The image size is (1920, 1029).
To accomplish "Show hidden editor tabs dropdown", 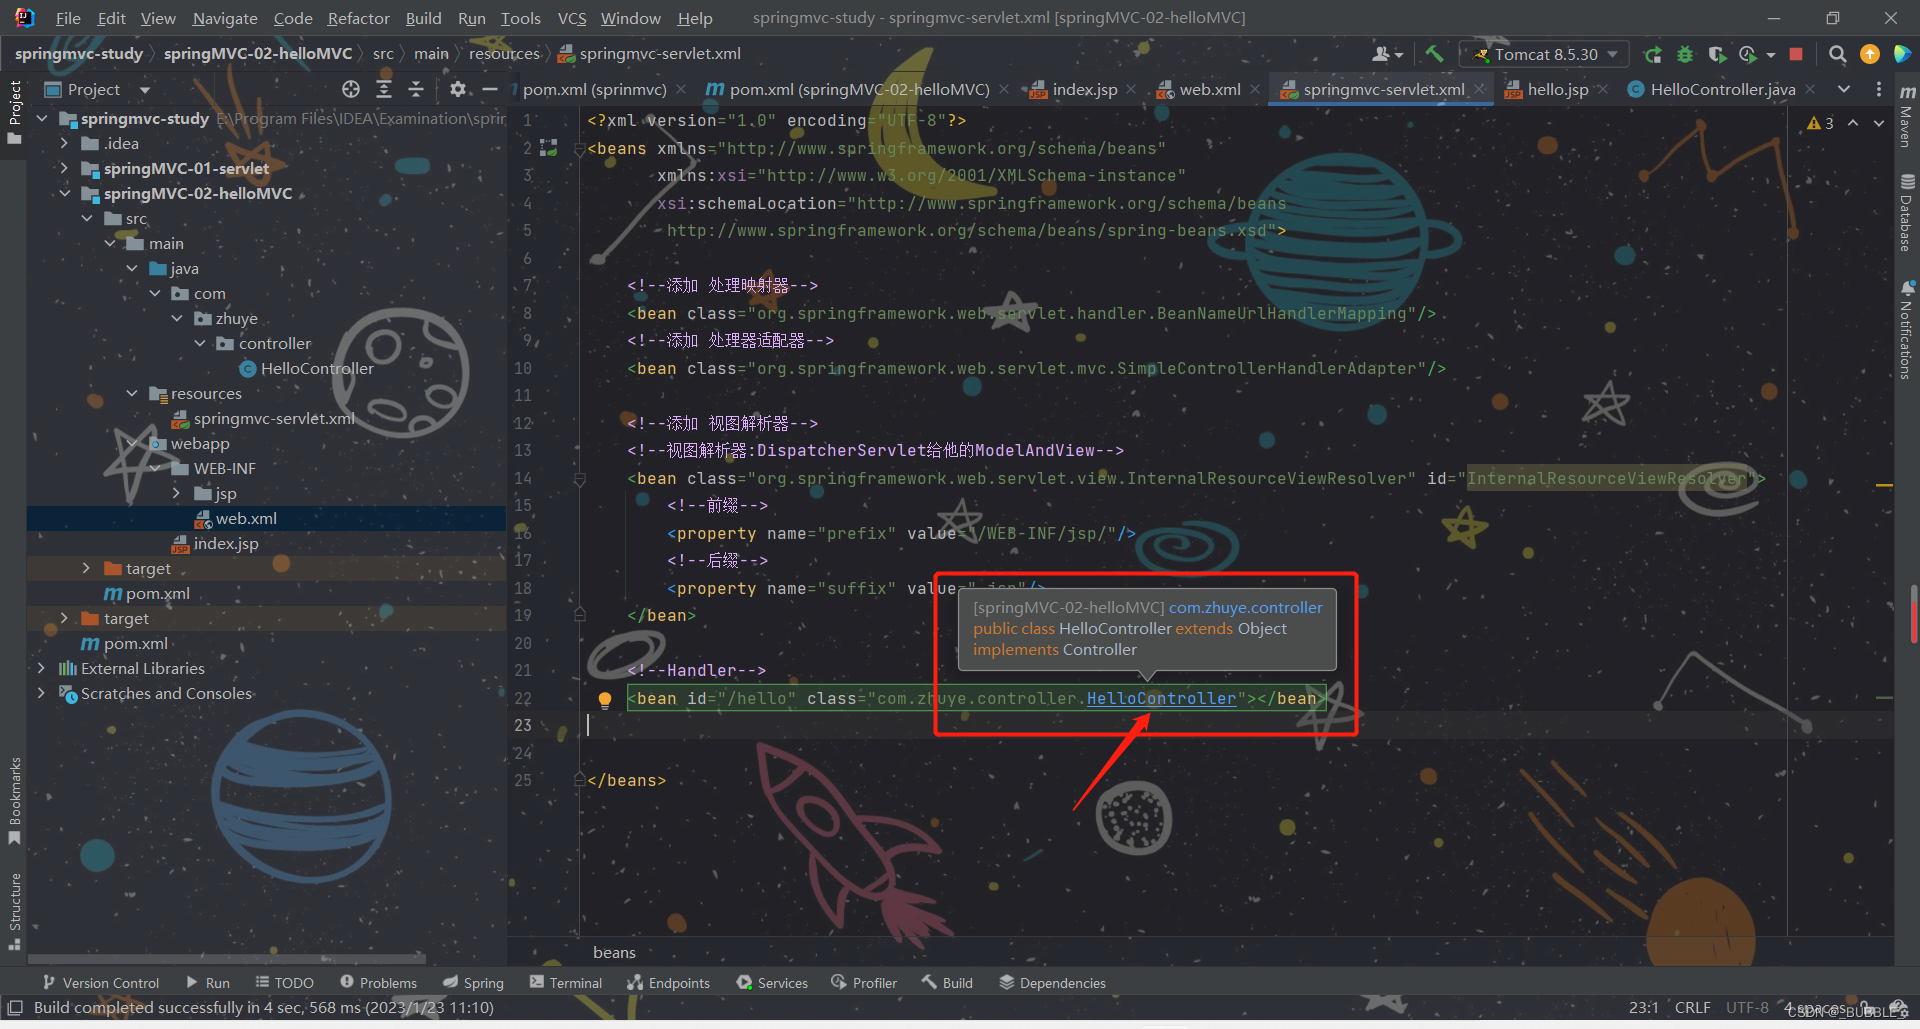I will coord(1844,89).
